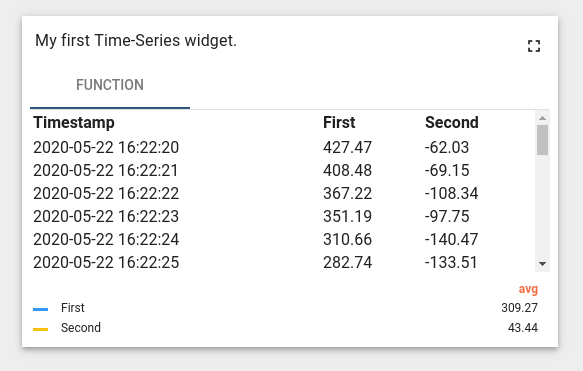Image resolution: width=583 pixels, height=371 pixels.
Task: Click the scrollbar down arrow
Action: click(x=542, y=264)
